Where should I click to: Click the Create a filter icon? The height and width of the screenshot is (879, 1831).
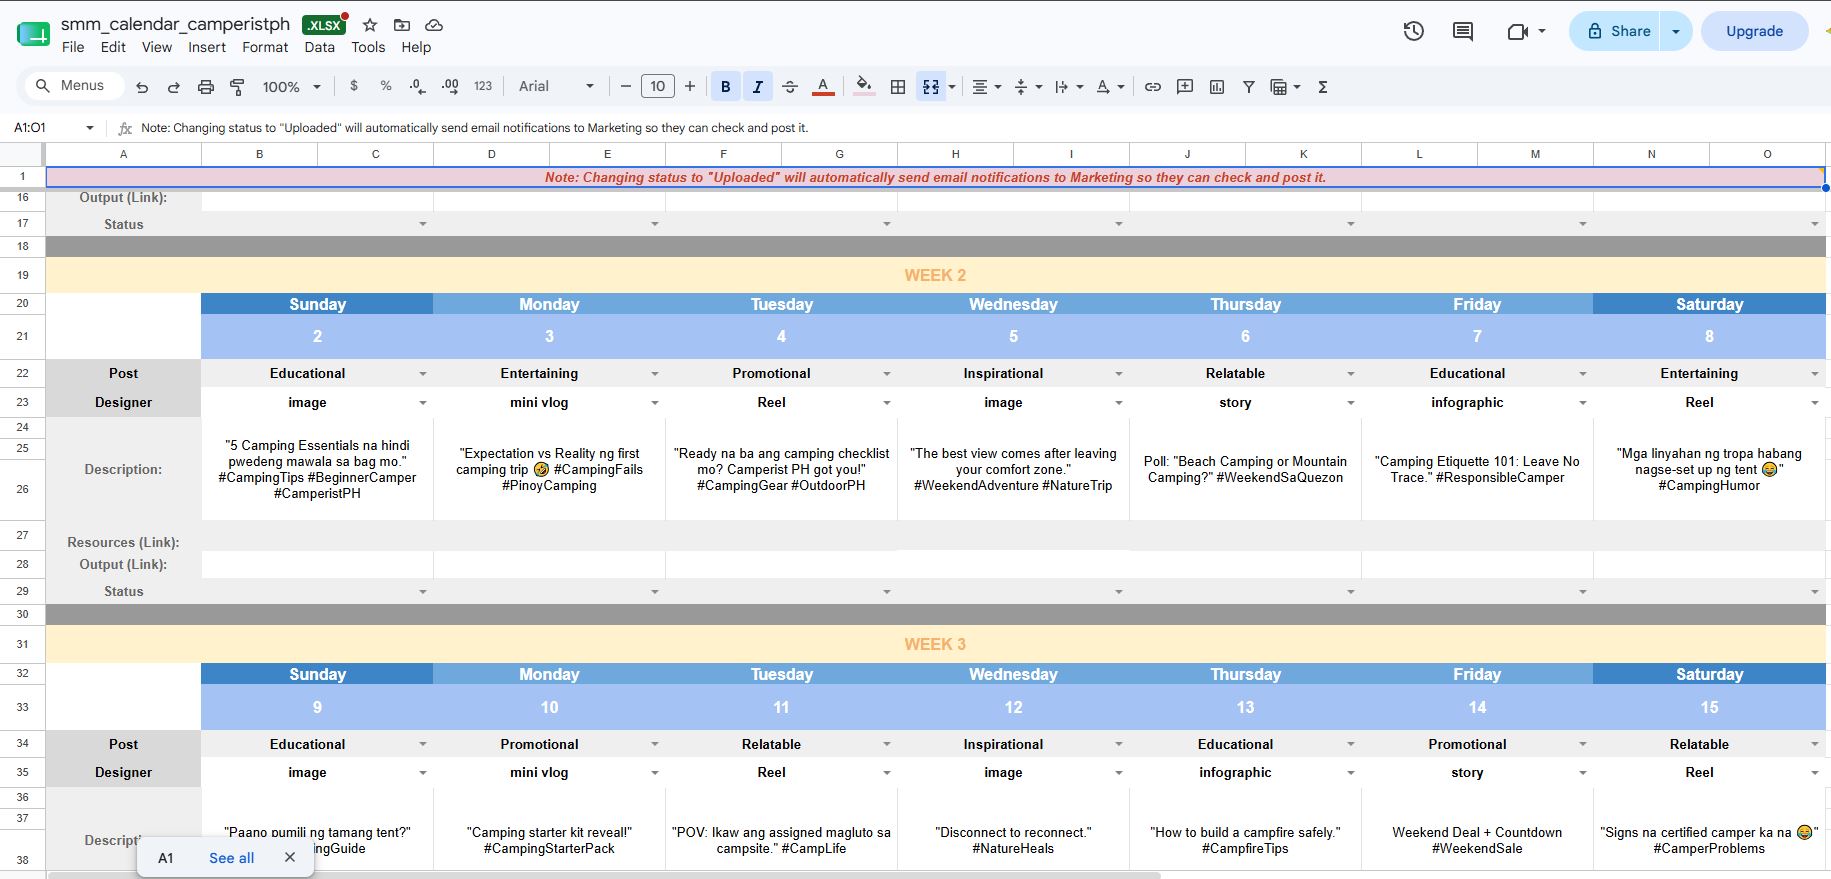pyautogui.click(x=1249, y=87)
